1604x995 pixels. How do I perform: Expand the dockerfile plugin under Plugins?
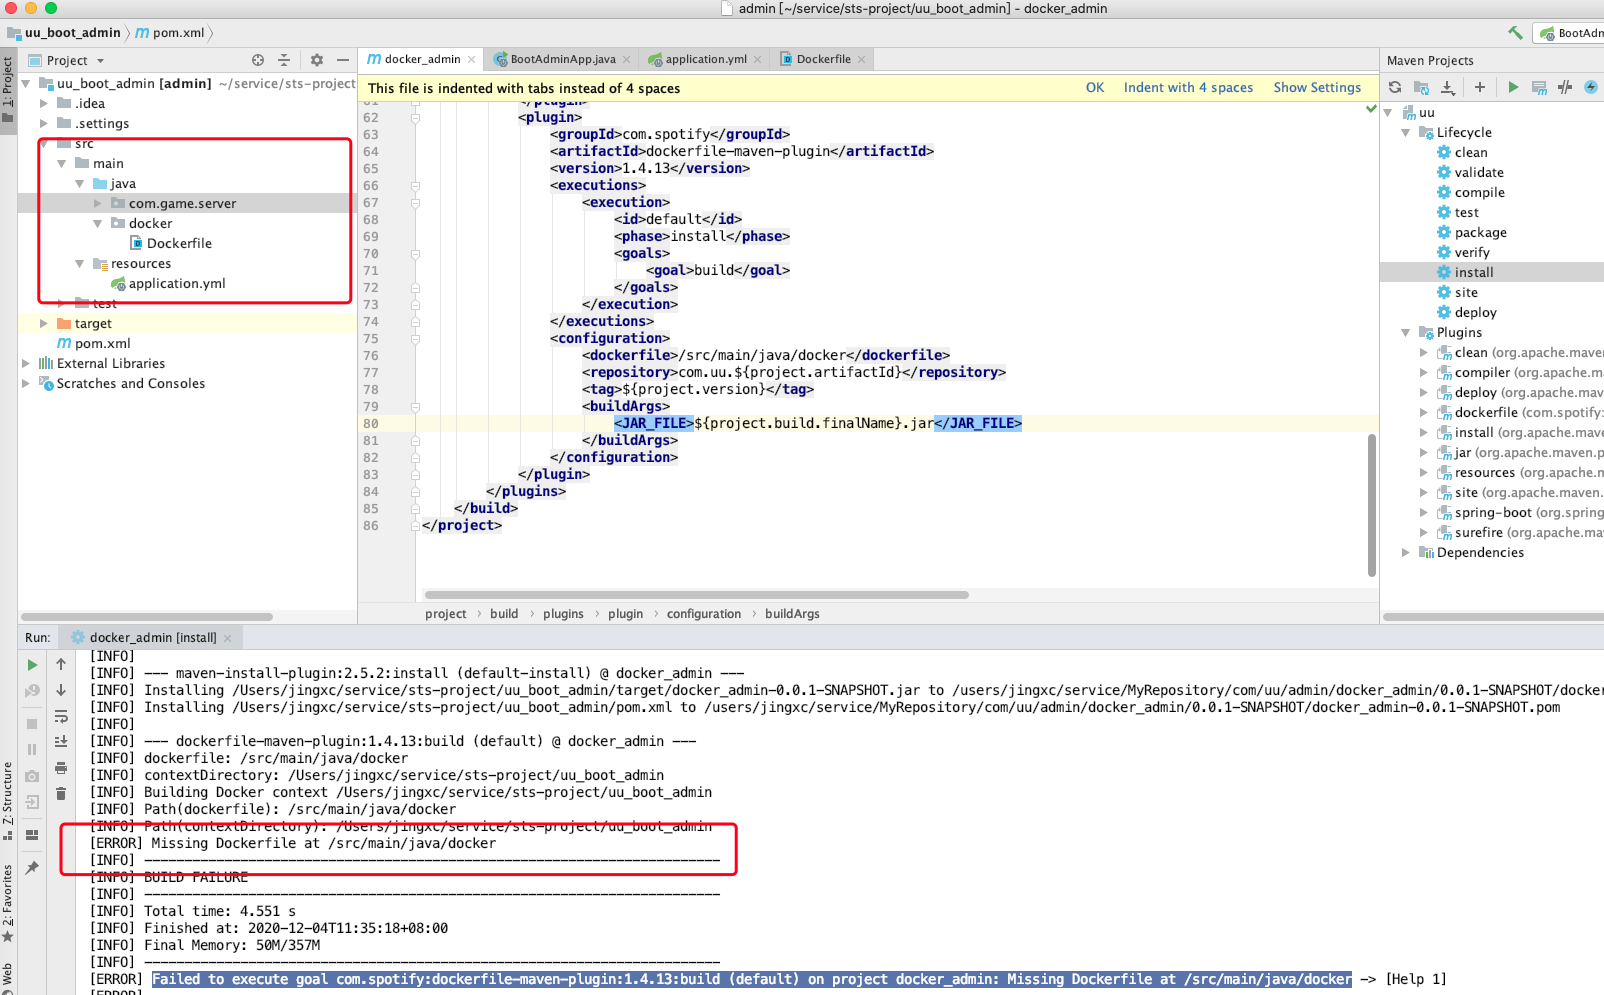tap(1424, 412)
